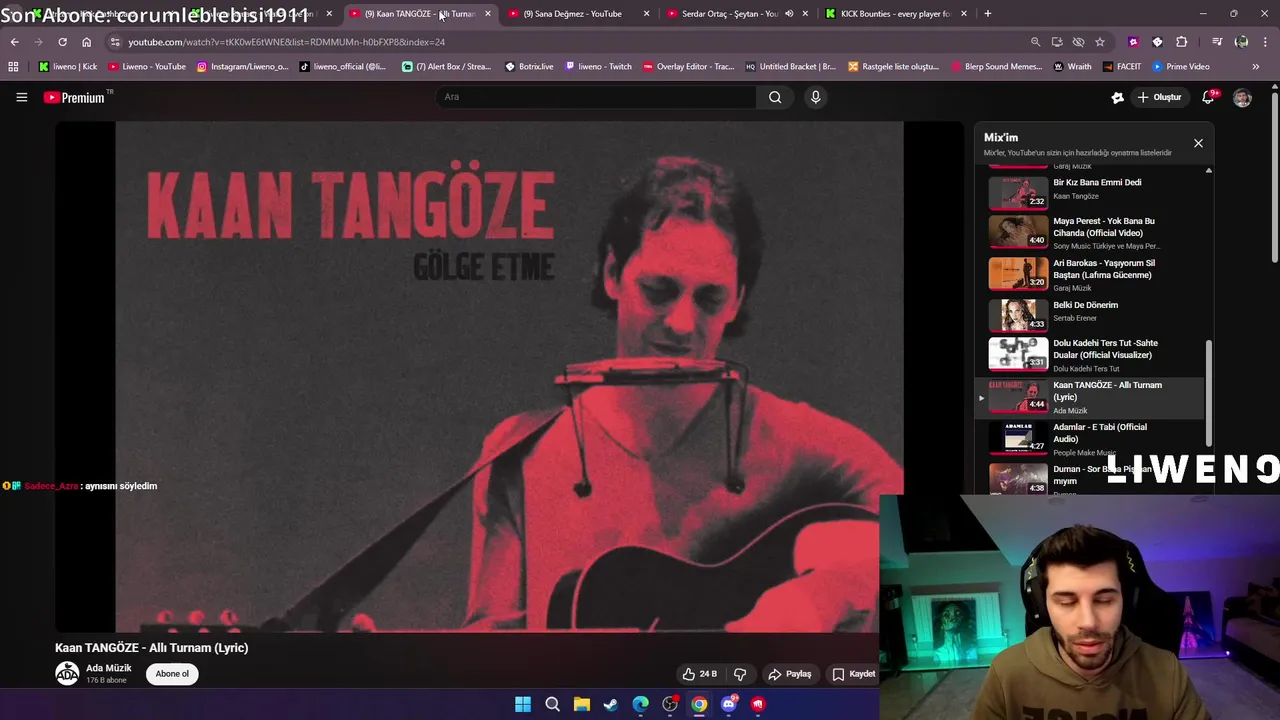This screenshot has height=720, width=1280.
Task: Open Chrome three-dot menu
Action: click(x=1266, y=42)
